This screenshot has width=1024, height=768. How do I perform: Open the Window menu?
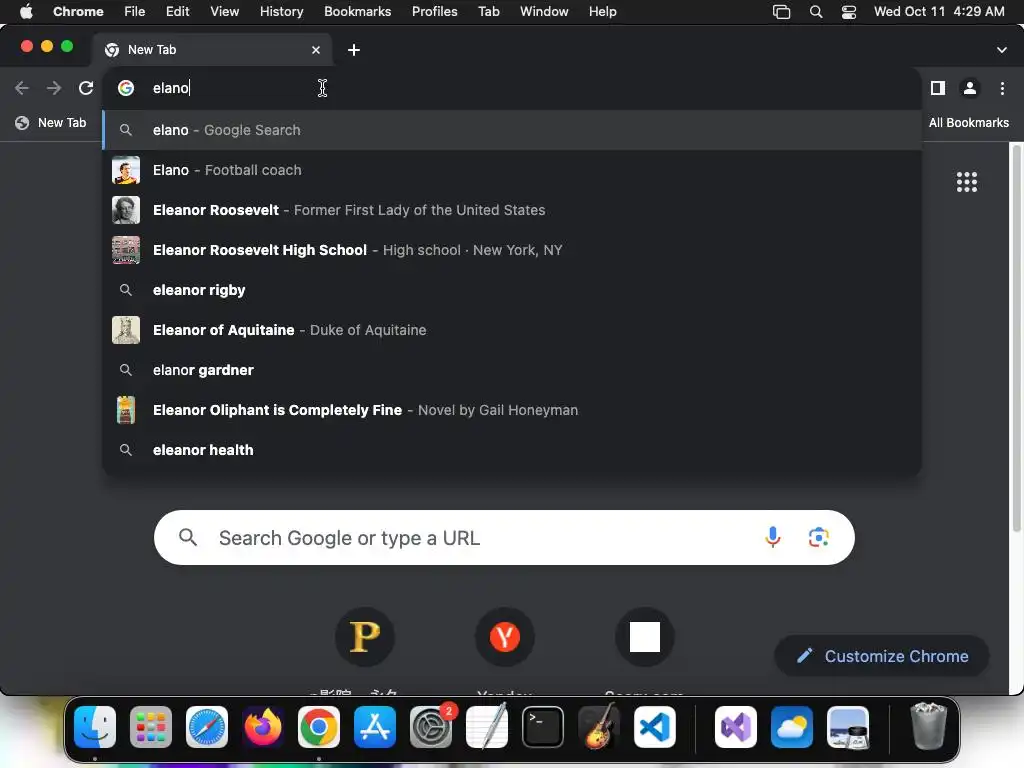tap(544, 12)
